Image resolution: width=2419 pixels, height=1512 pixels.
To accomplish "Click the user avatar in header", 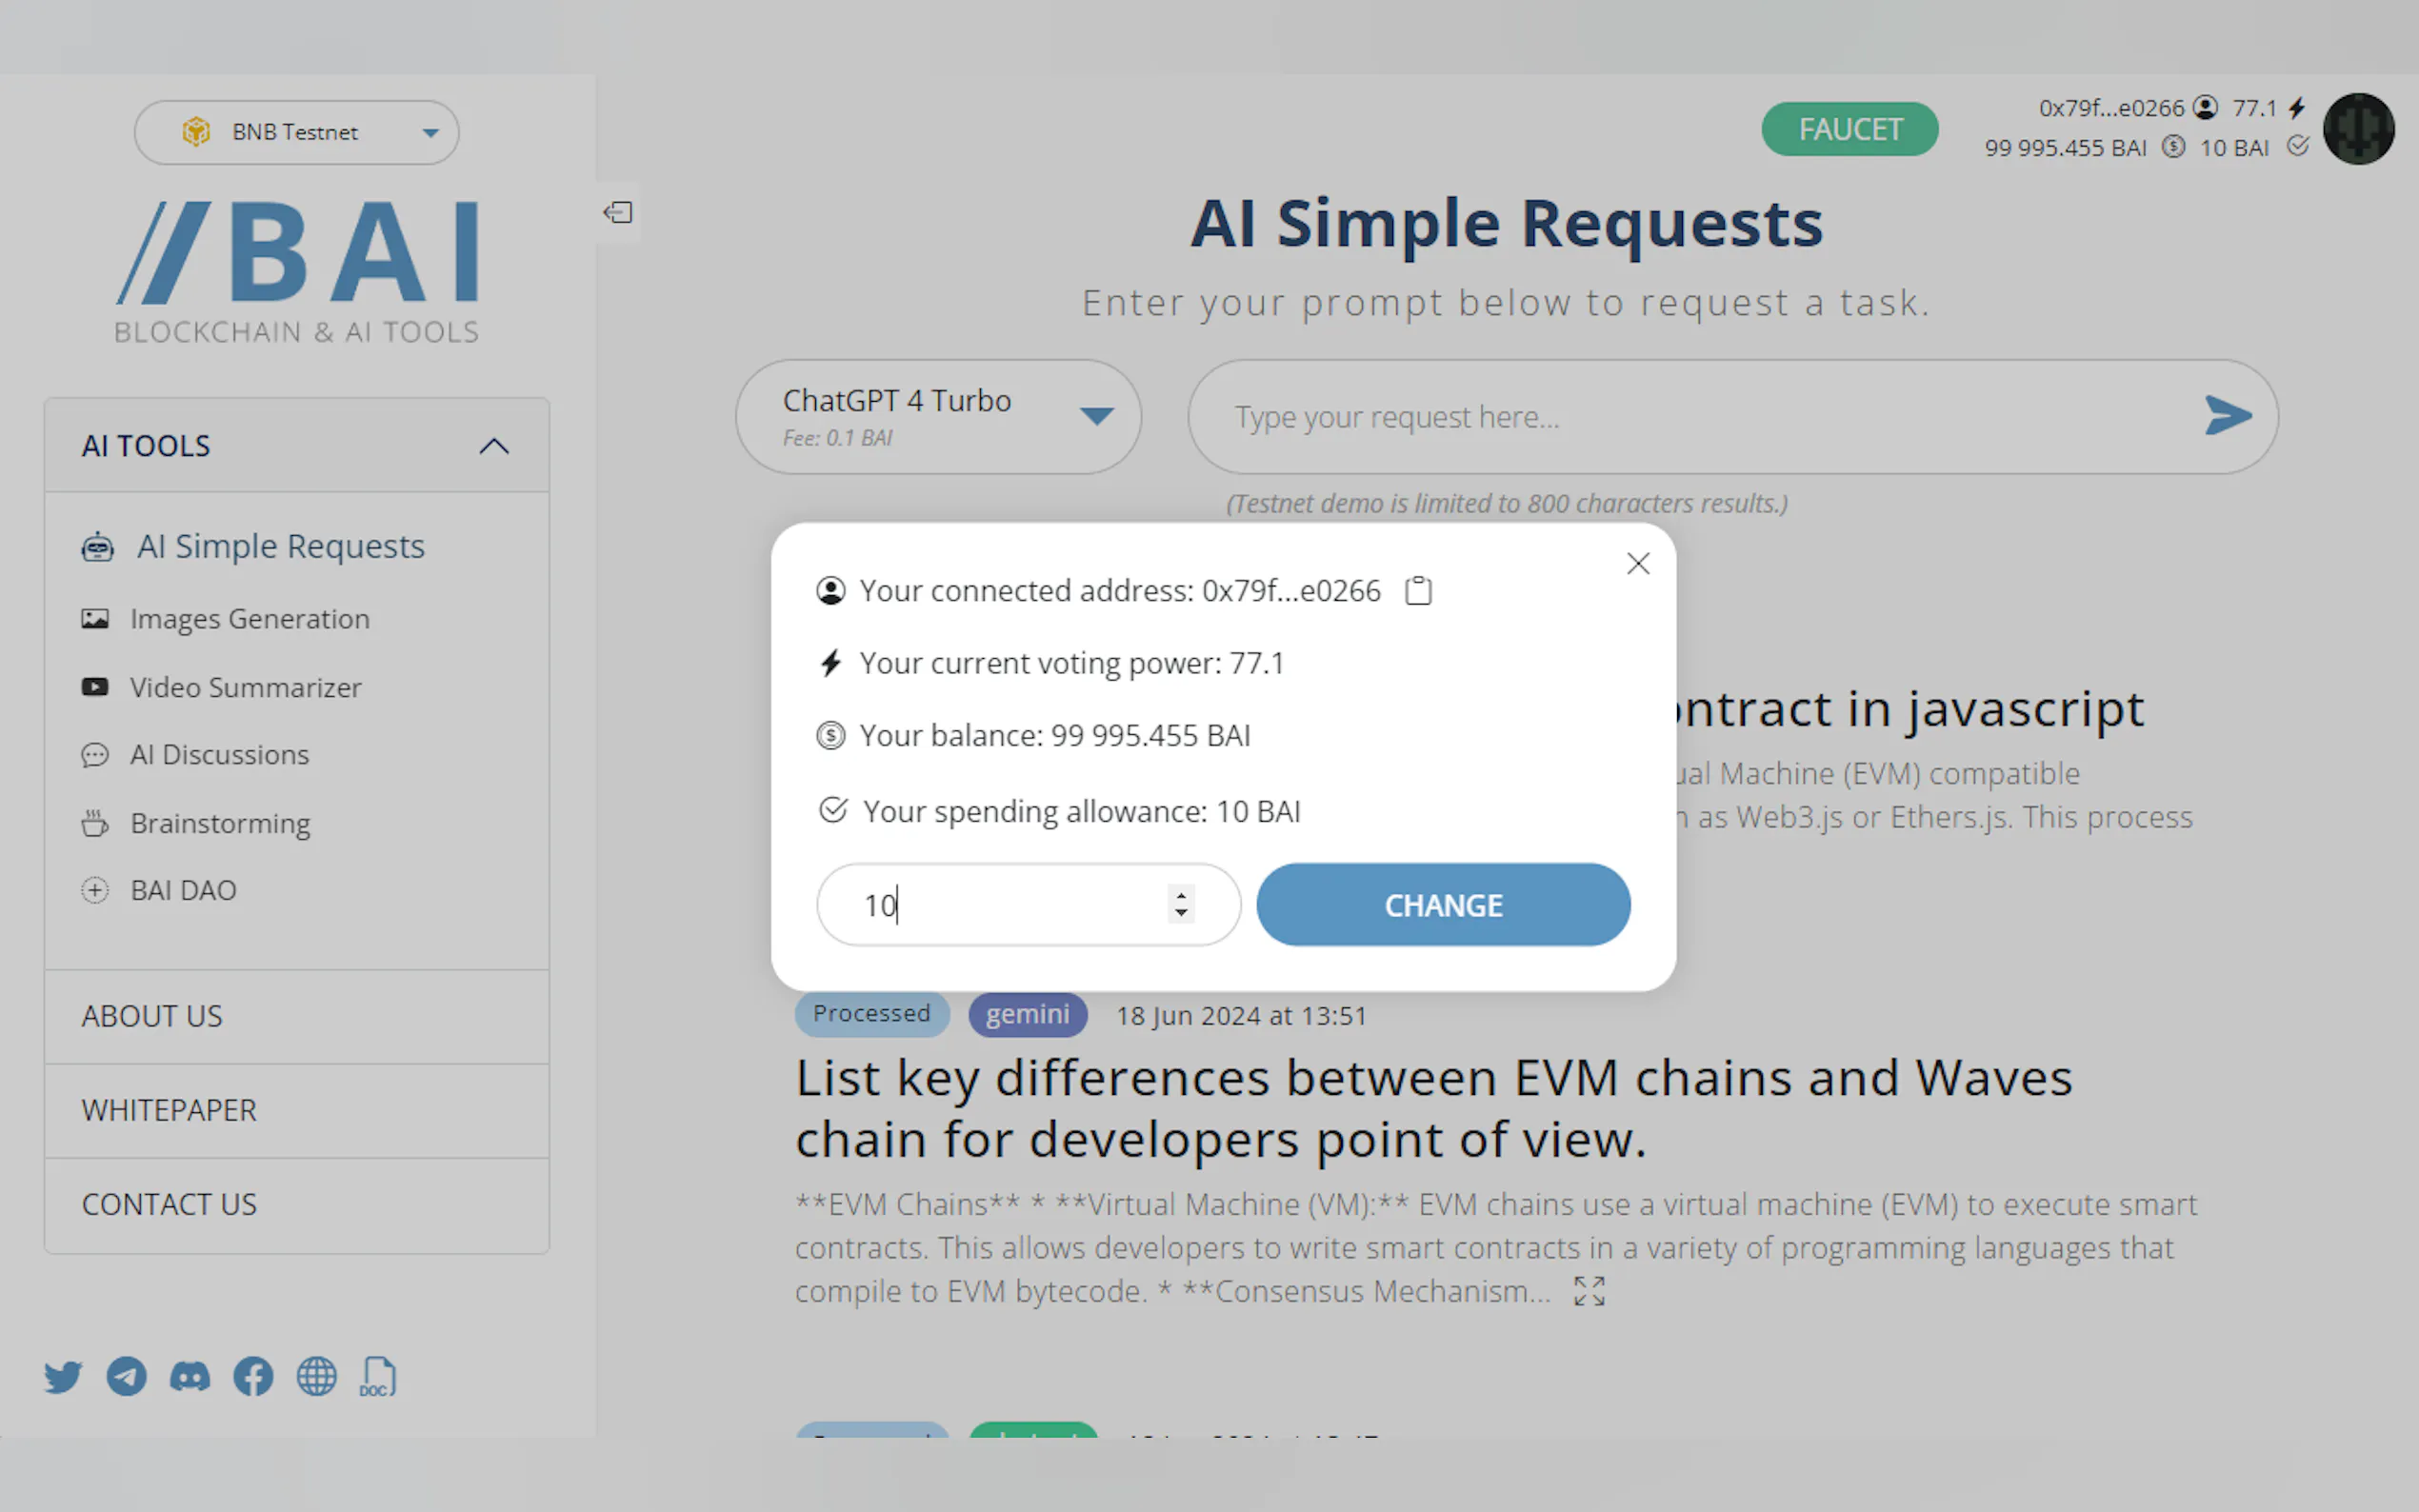I will pos(2358,129).
